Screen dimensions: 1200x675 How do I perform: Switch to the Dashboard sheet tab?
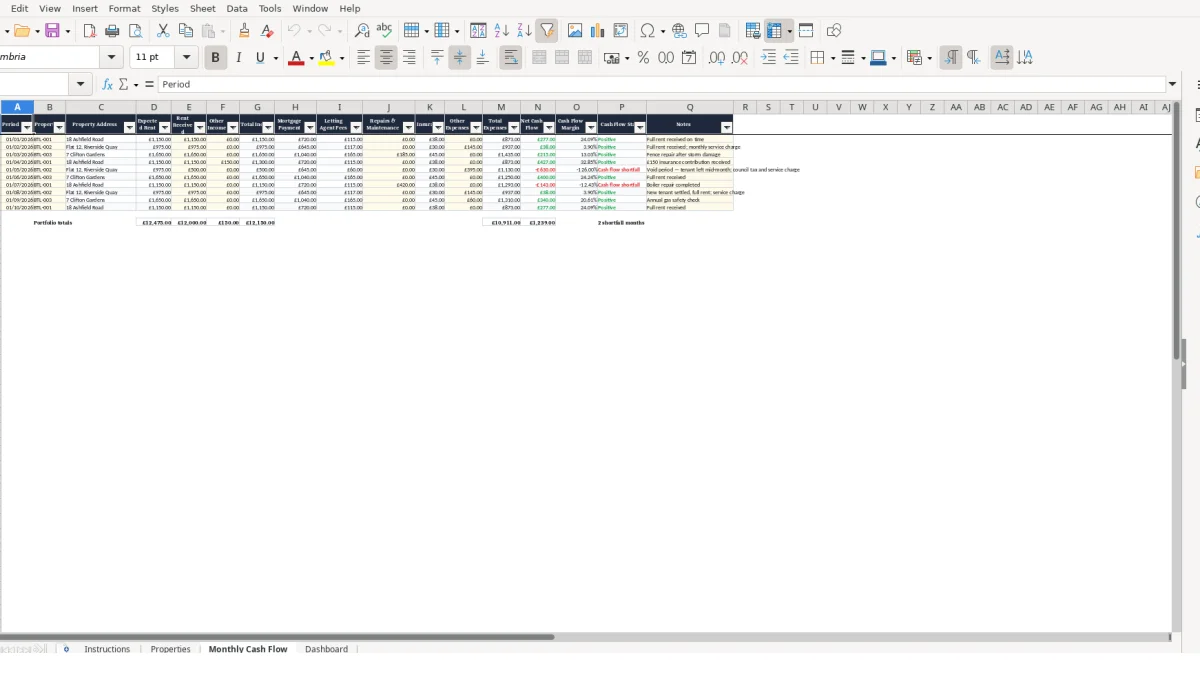pyautogui.click(x=327, y=649)
